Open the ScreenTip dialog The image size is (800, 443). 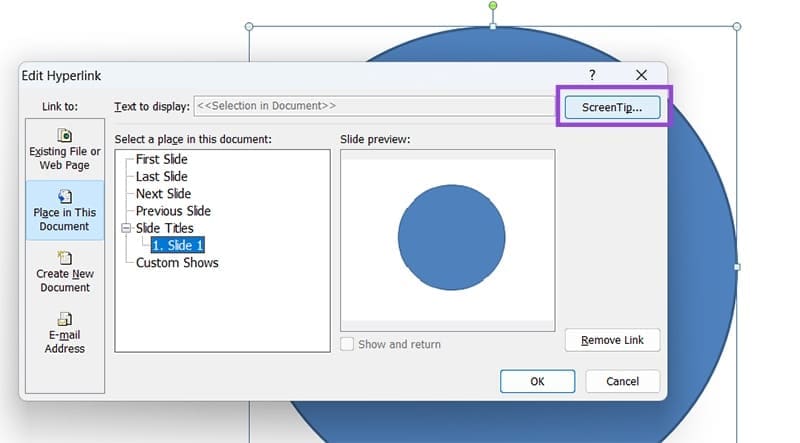(x=612, y=106)
